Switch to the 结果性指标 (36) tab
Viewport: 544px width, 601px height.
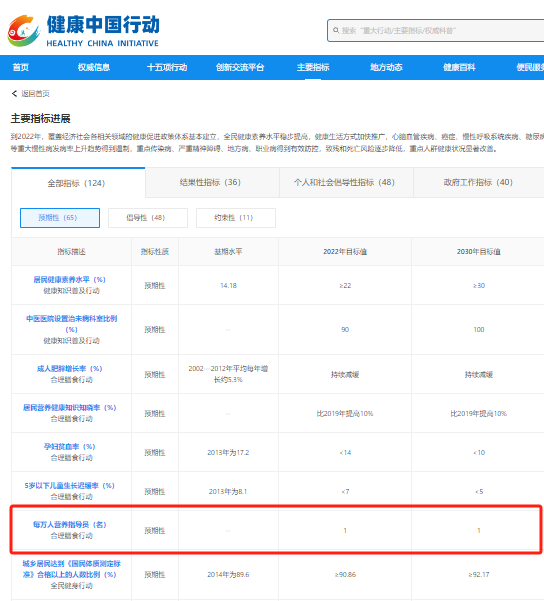point(212,182)
